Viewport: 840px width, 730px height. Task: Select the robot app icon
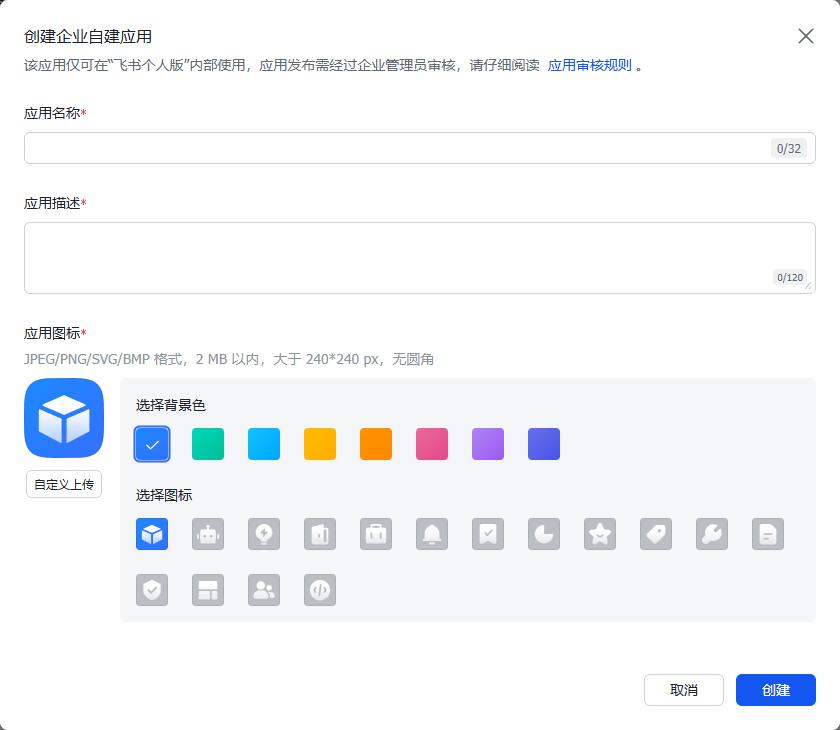pyautogui.click(x=208, y=534)
